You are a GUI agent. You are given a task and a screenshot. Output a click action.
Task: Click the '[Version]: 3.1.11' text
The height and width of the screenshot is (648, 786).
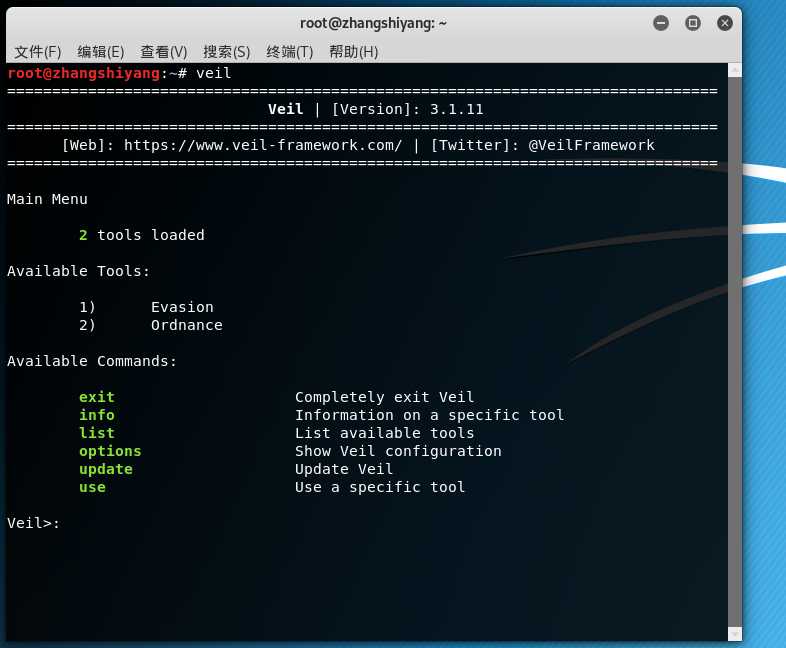[408, 109]
